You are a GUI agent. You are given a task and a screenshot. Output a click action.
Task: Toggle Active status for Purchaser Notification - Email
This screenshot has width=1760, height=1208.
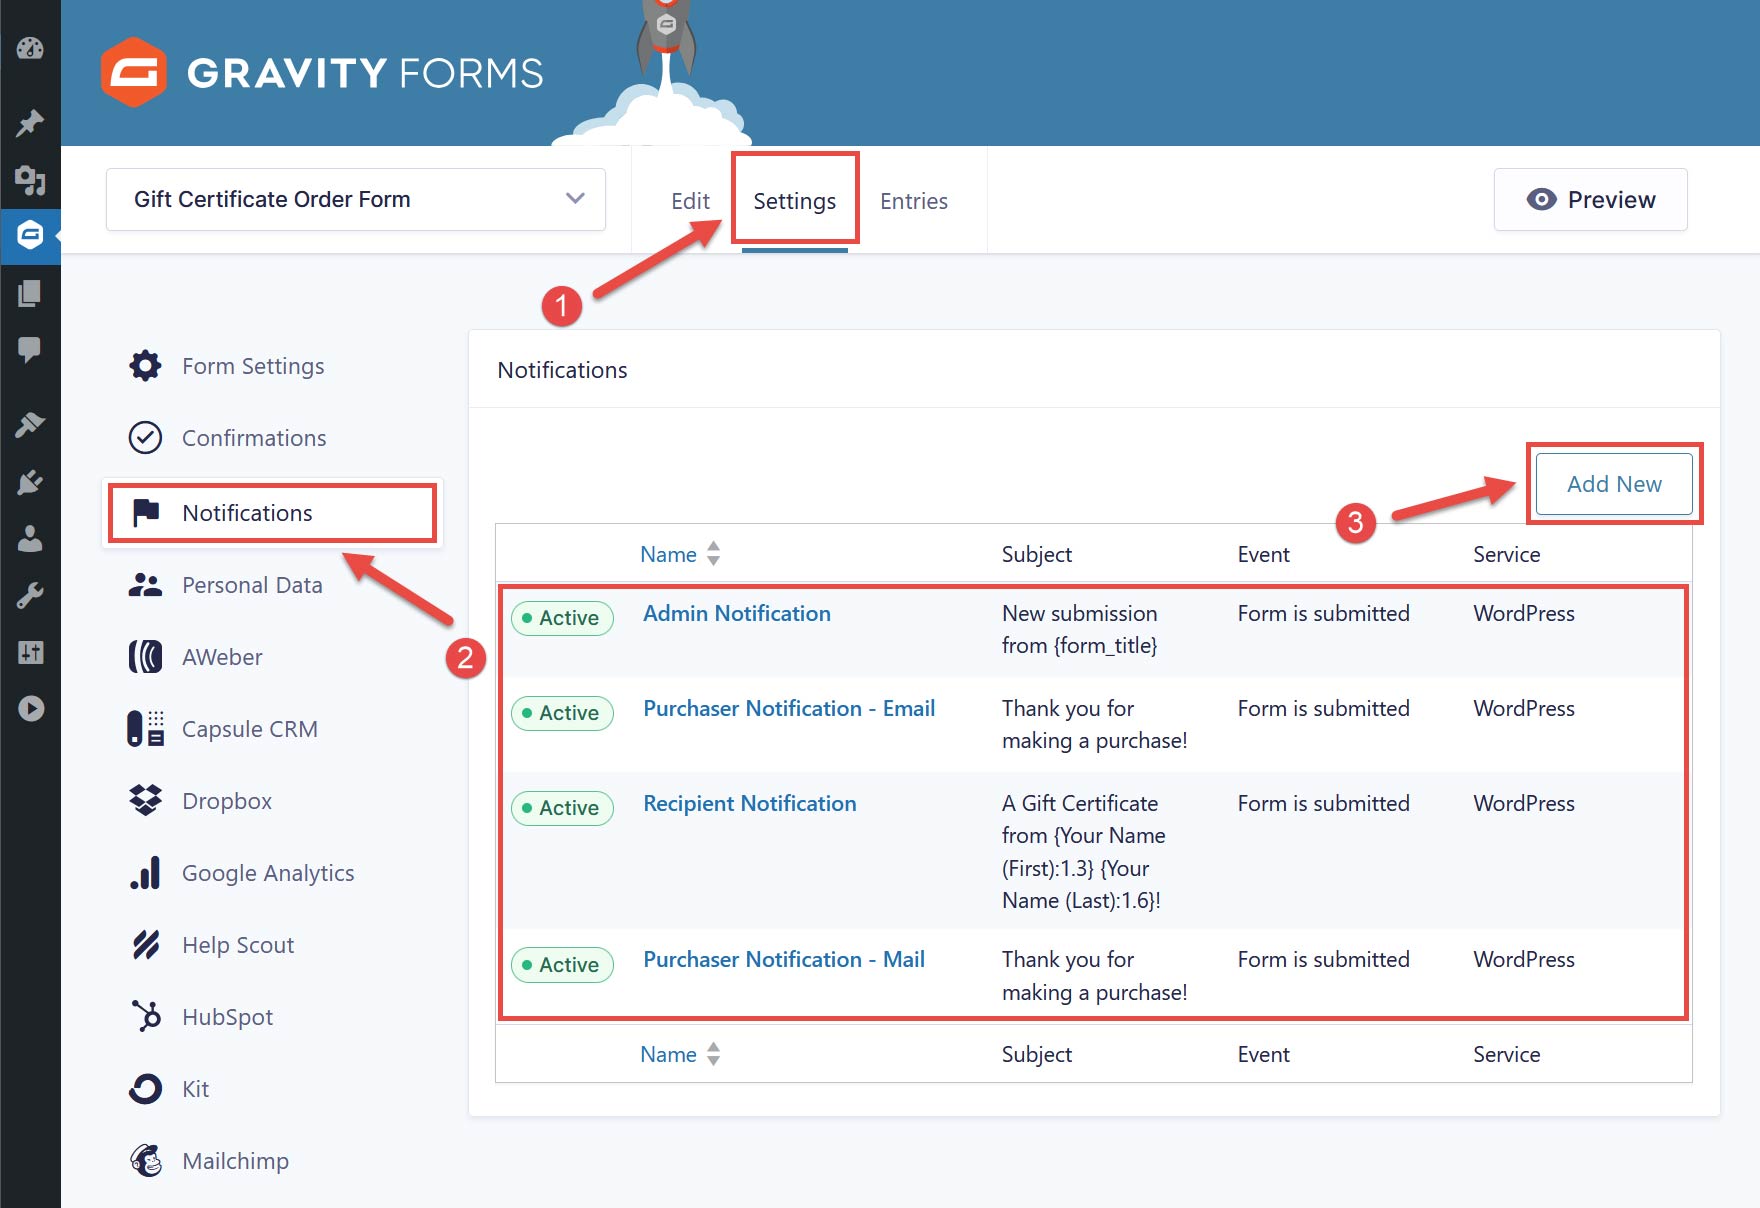(562, 713)
